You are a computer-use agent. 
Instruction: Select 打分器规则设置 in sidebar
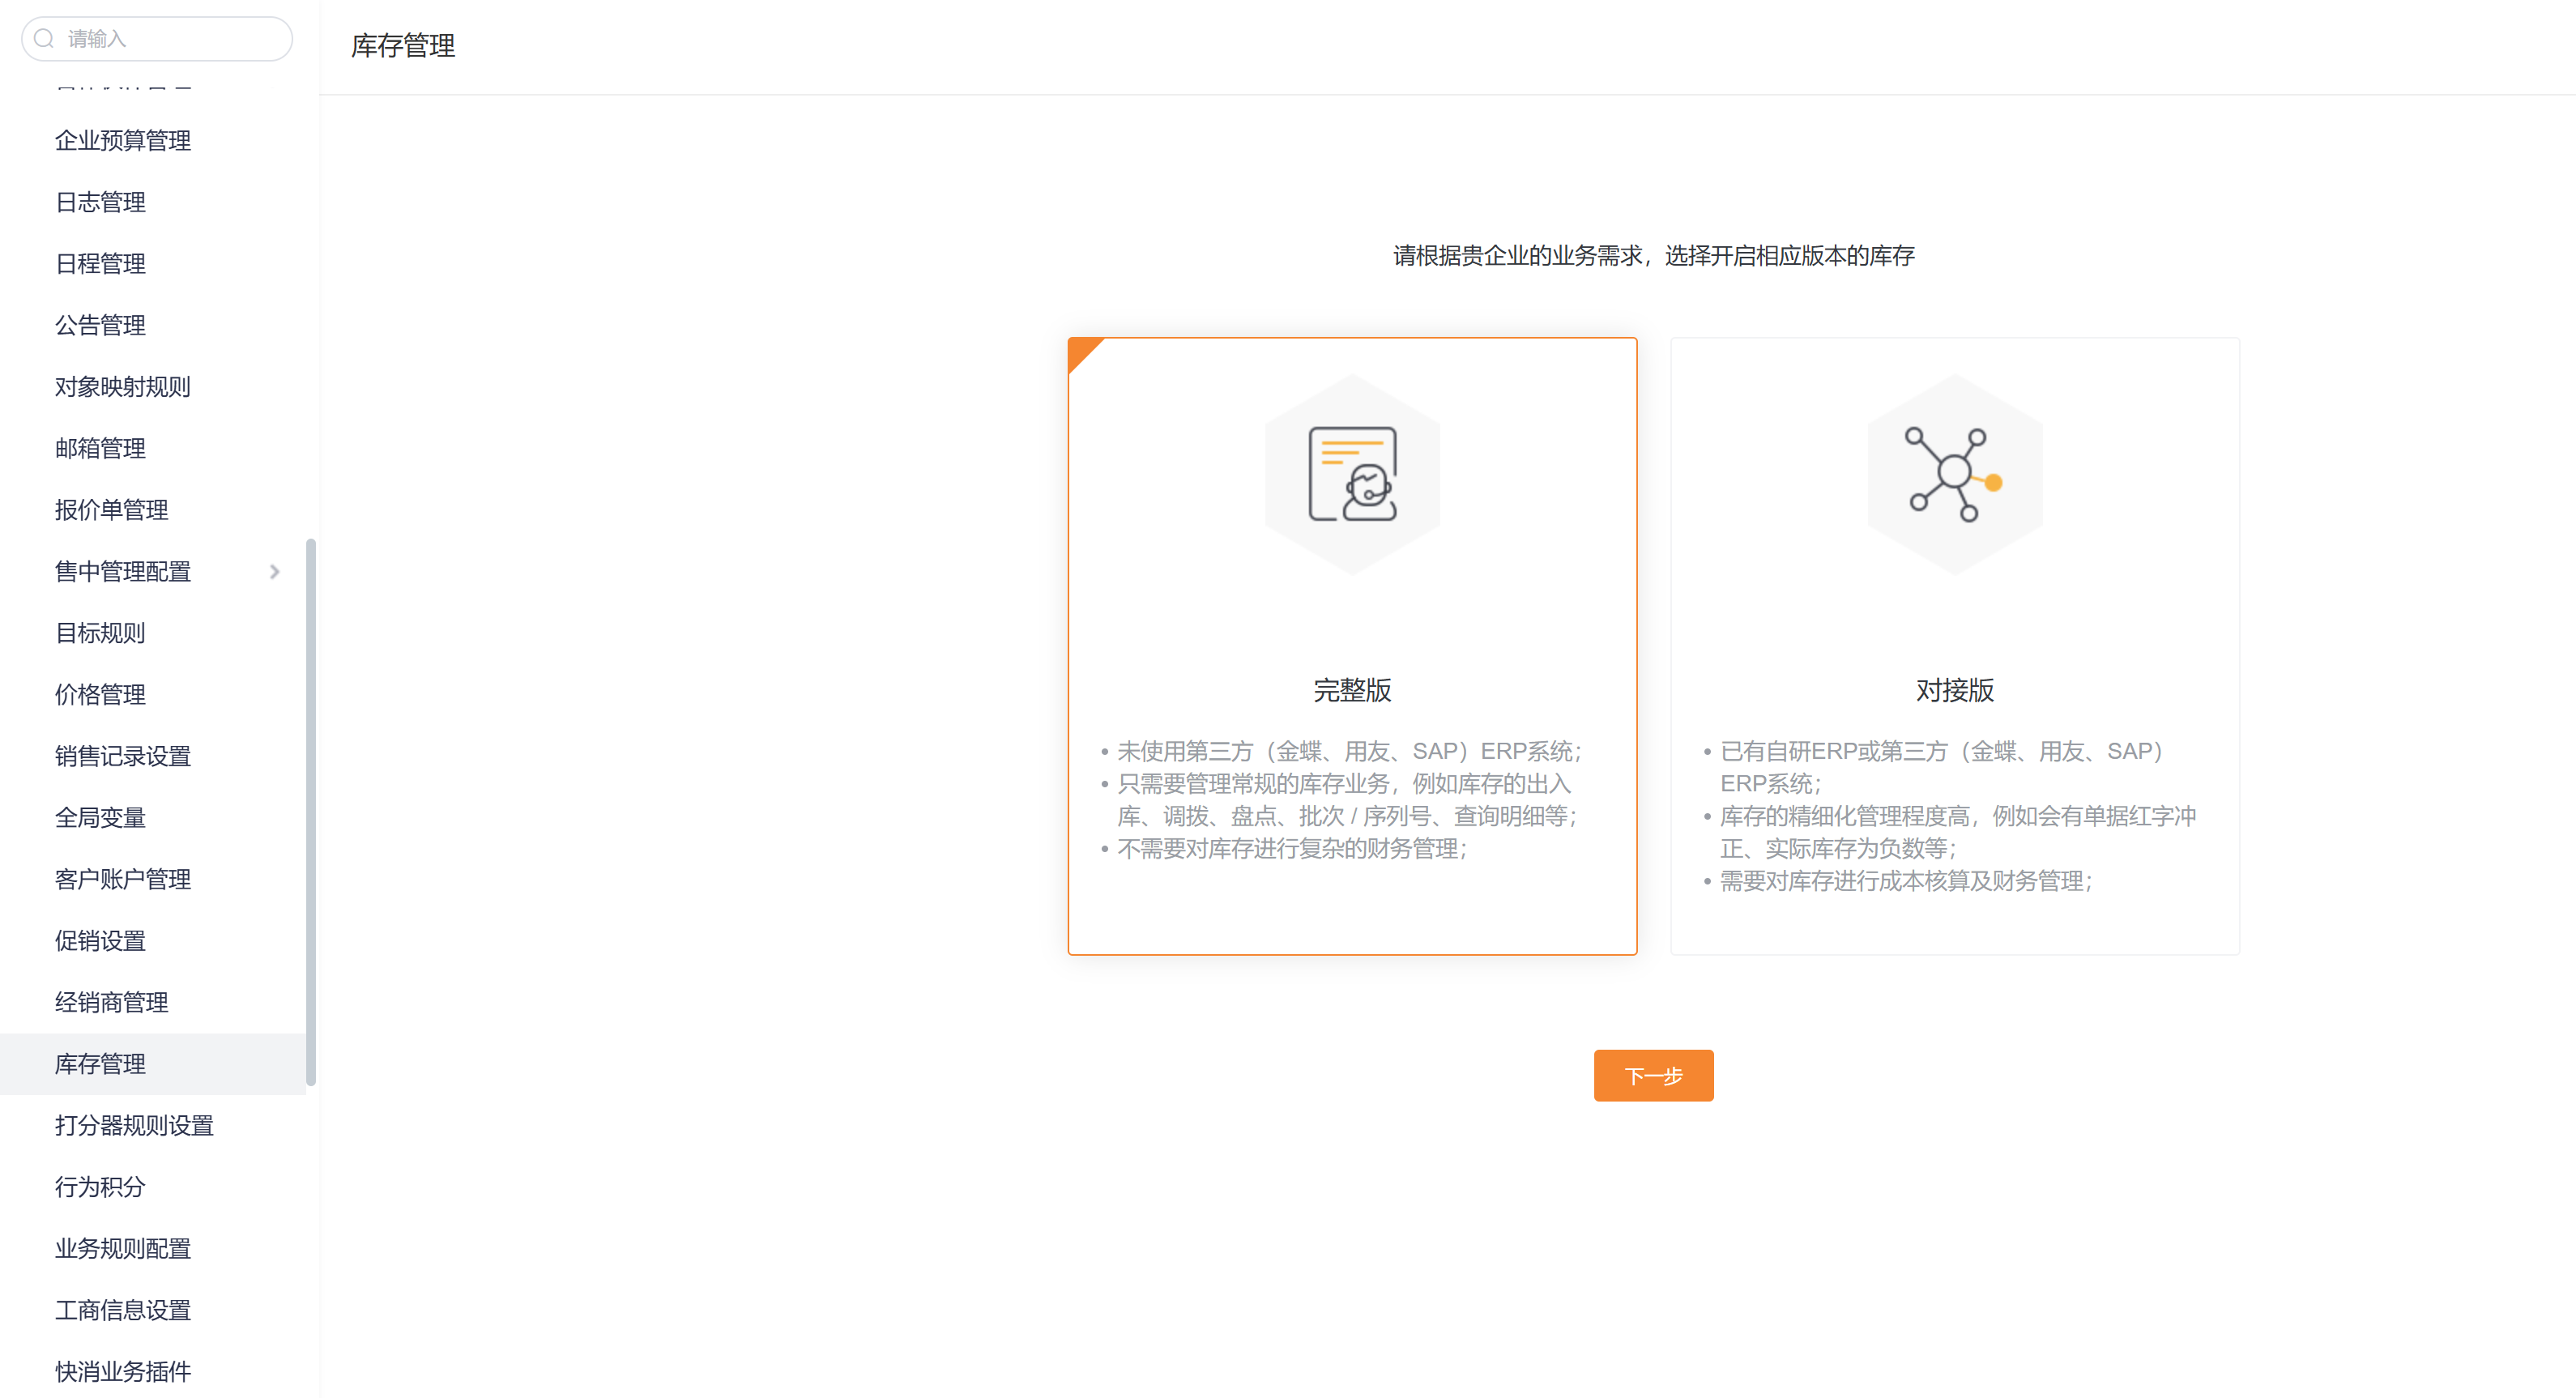tap(134, 1126)
